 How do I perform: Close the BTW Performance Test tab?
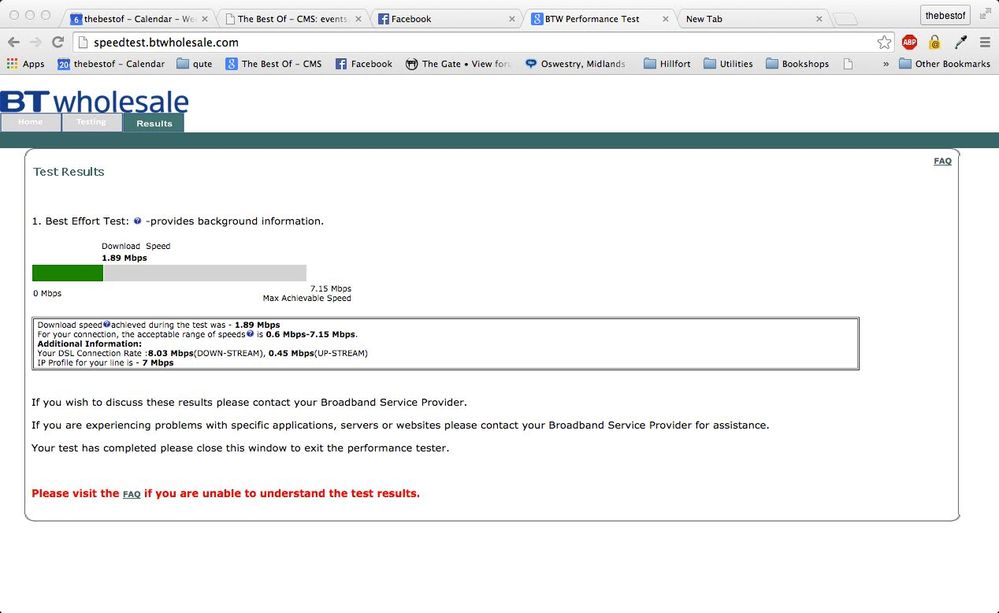(665, 19)
